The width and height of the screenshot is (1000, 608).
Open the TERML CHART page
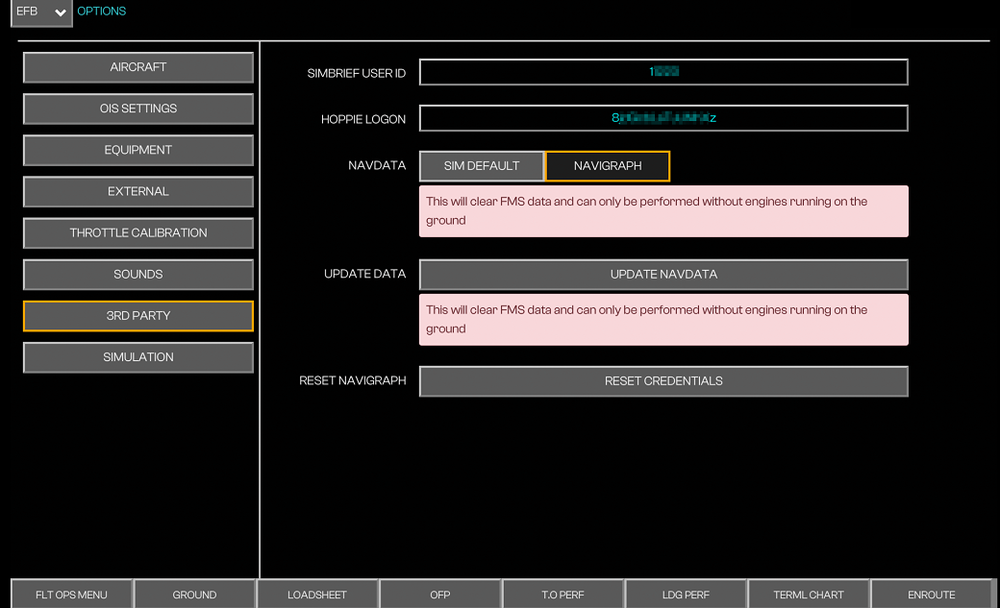point(808,594)
